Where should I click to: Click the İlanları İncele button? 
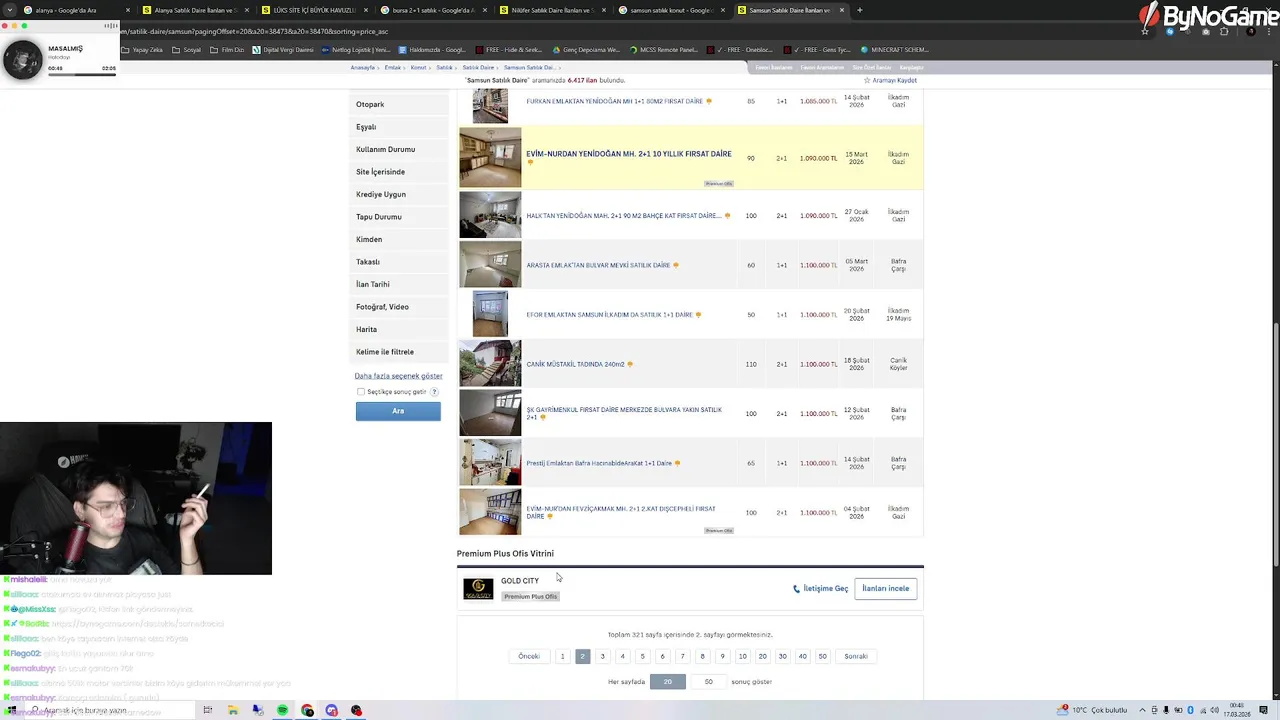886,589
